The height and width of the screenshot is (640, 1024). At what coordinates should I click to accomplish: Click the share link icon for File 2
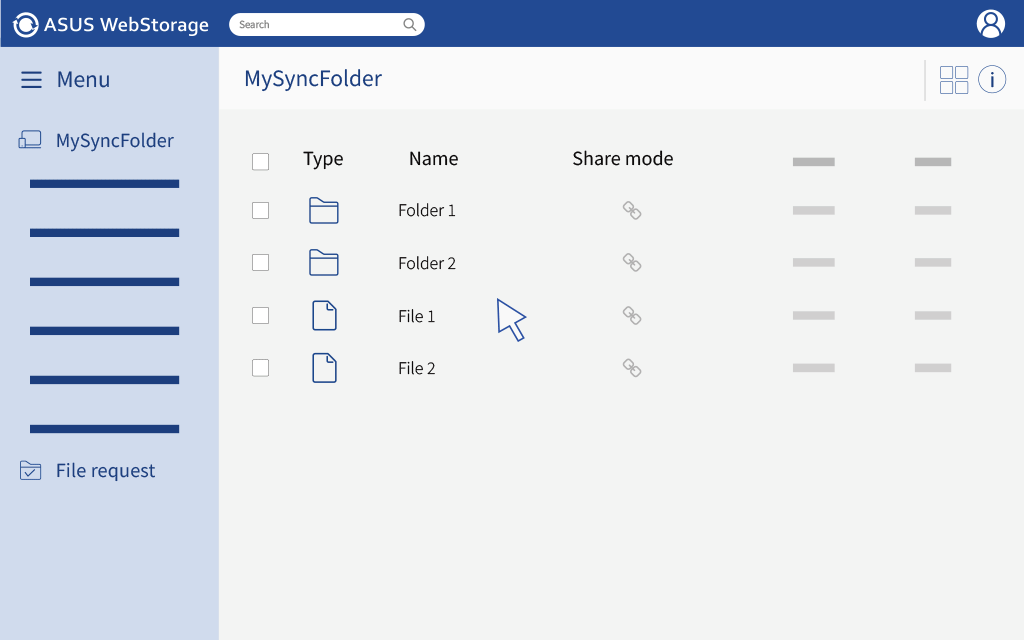pyautogui.click(x=632, y=368)
